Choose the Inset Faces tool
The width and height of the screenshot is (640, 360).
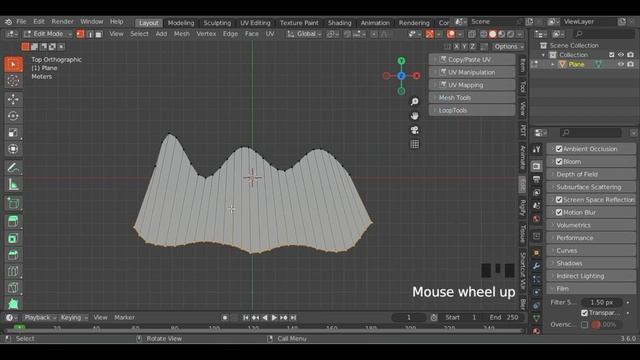13,238
